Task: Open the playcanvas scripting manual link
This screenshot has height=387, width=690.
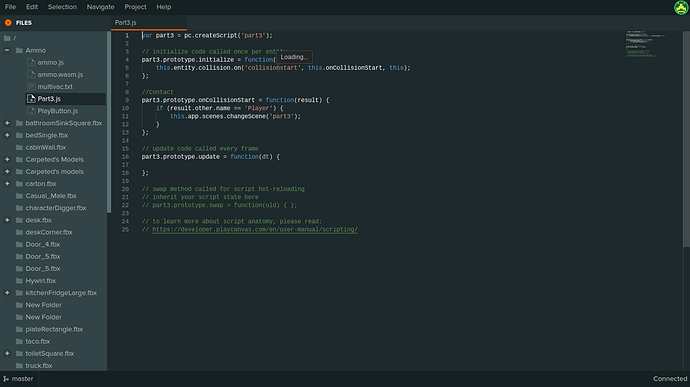Action: click(255, 229)
